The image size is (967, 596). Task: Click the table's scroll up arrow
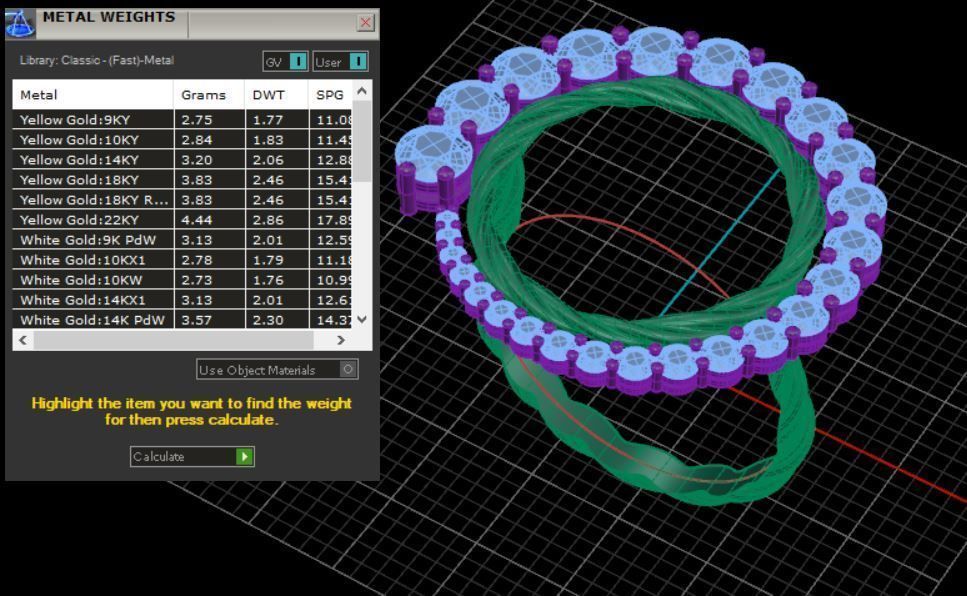[362, 91]
